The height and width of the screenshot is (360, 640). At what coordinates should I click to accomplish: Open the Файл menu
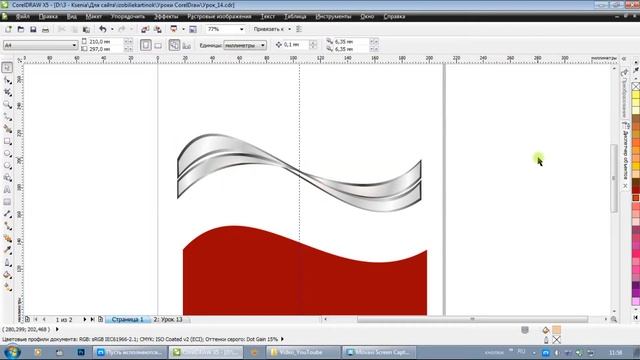click(22, 17)
